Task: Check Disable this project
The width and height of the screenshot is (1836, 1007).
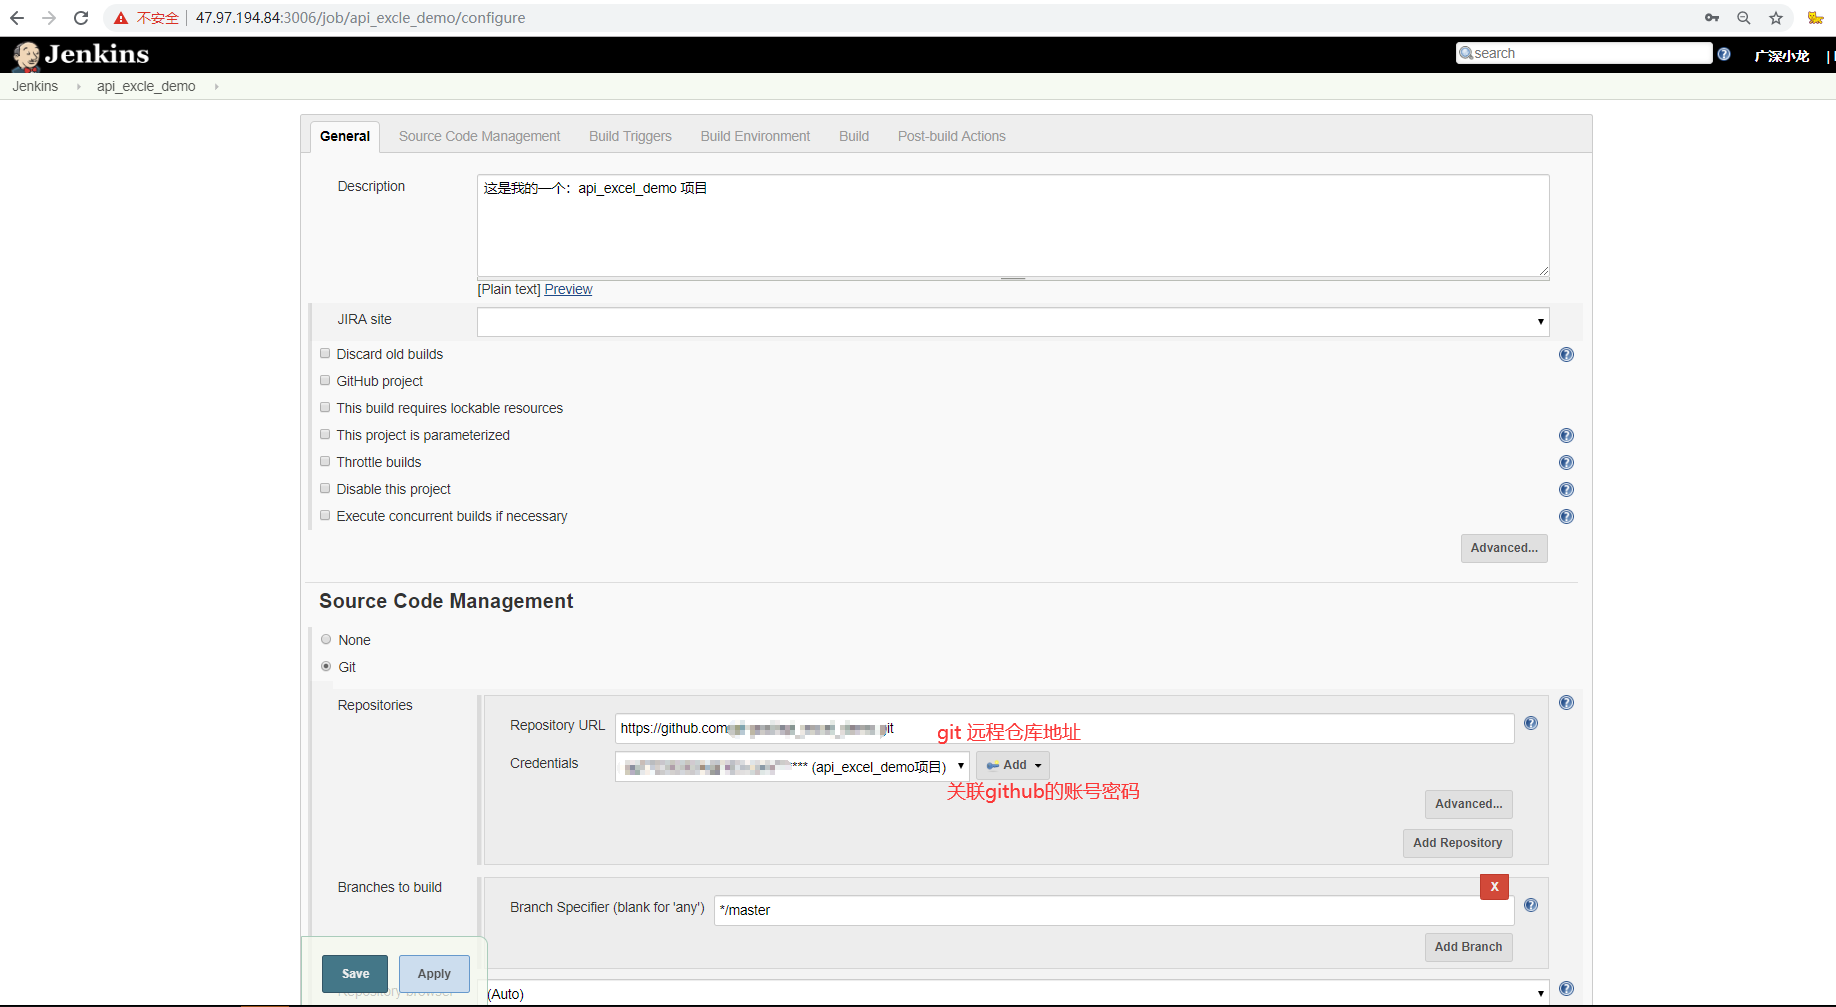Action: click(x=325, y=489)
